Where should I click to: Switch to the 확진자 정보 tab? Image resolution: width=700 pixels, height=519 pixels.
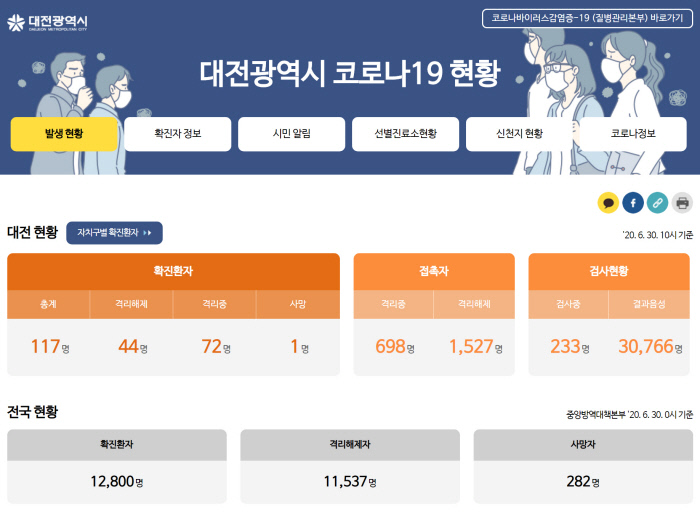tap(178, 134)
